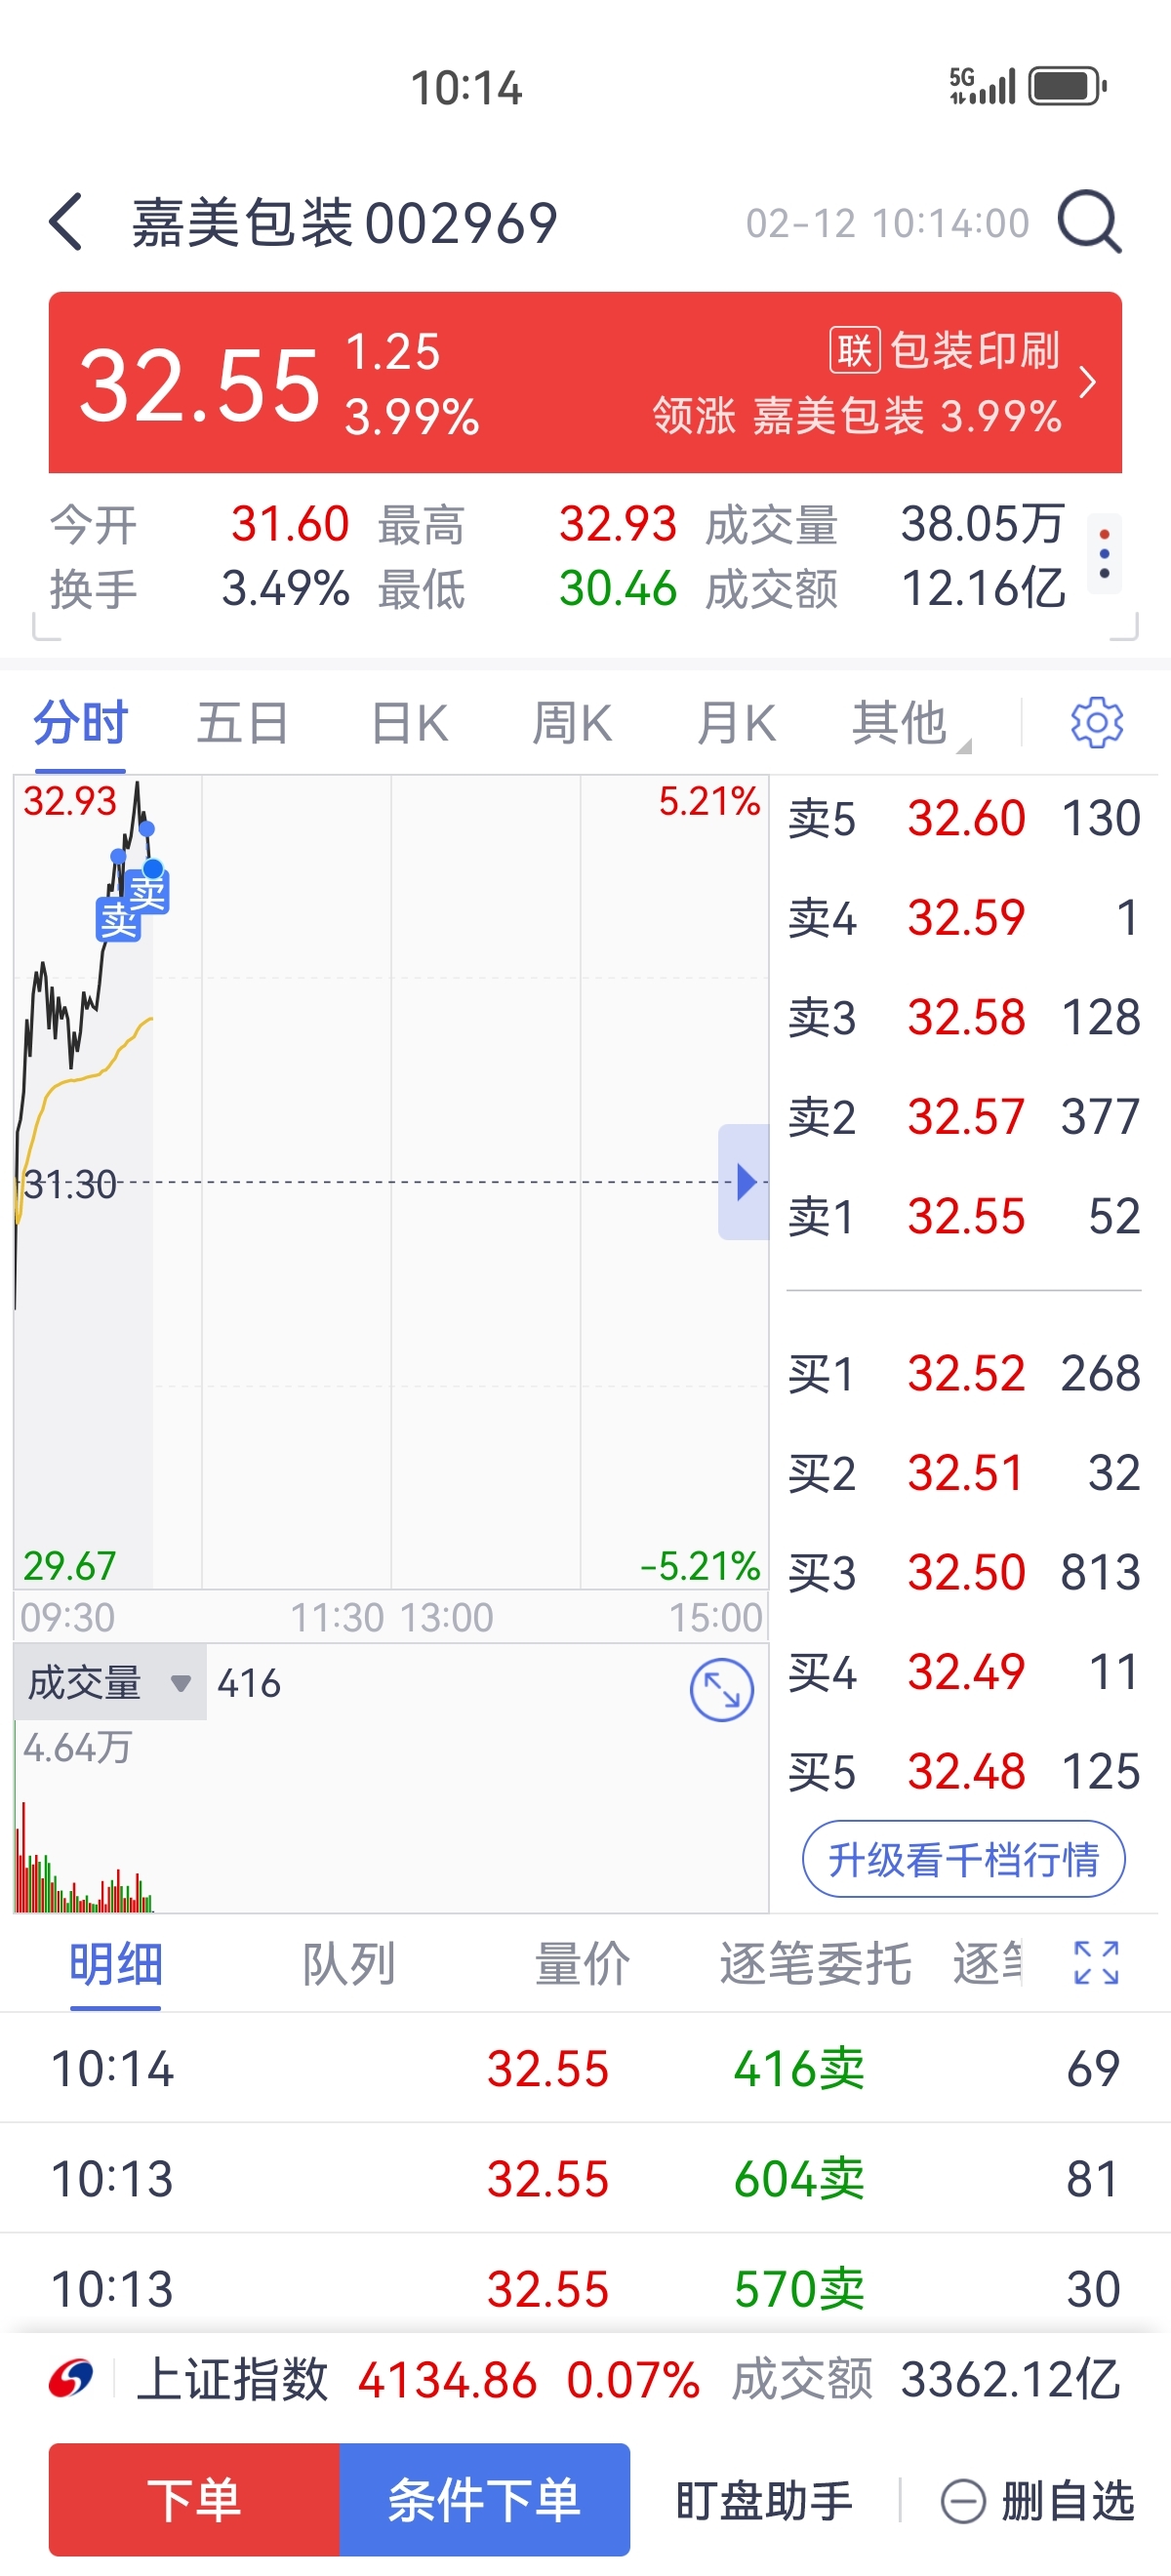Remove stock via 删自选 minus icon

tap(963, 2502)
